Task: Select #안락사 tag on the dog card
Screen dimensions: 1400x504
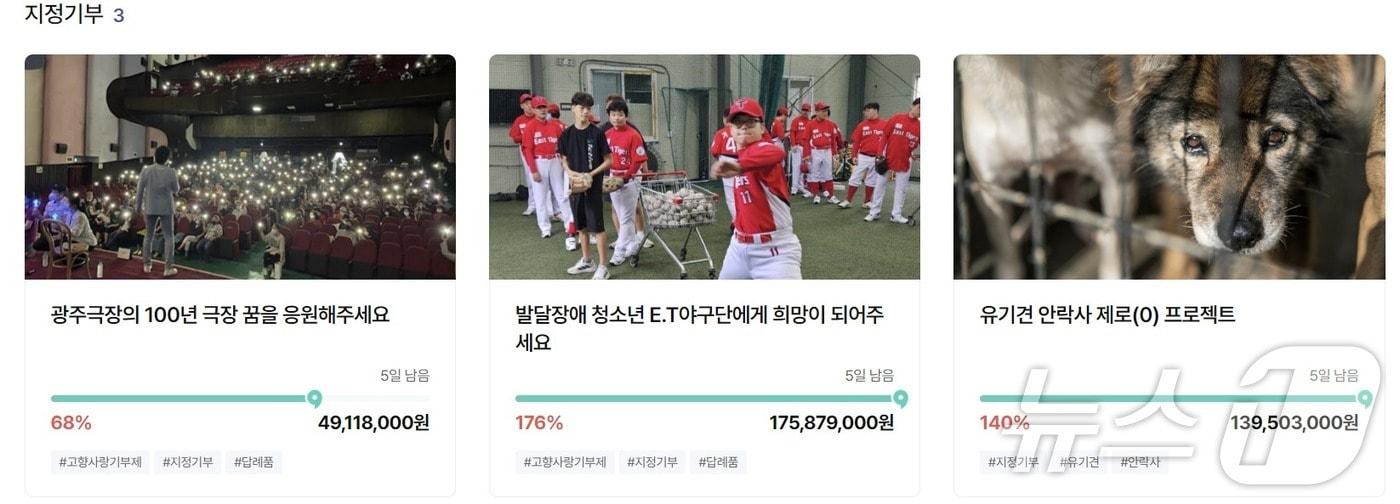Action: pos(1140,462)
